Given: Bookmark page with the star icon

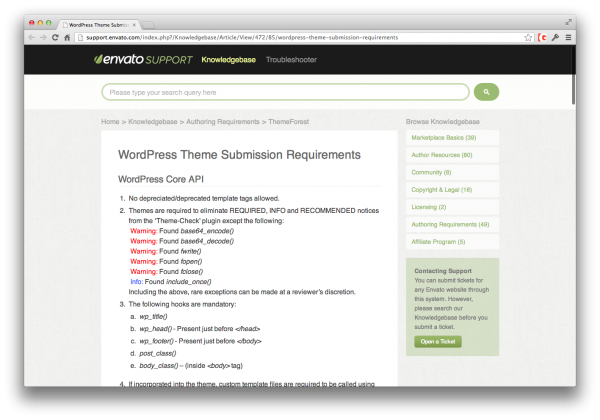Looking at the screenshot, I should pyautogui.click(x=528, y=37).
